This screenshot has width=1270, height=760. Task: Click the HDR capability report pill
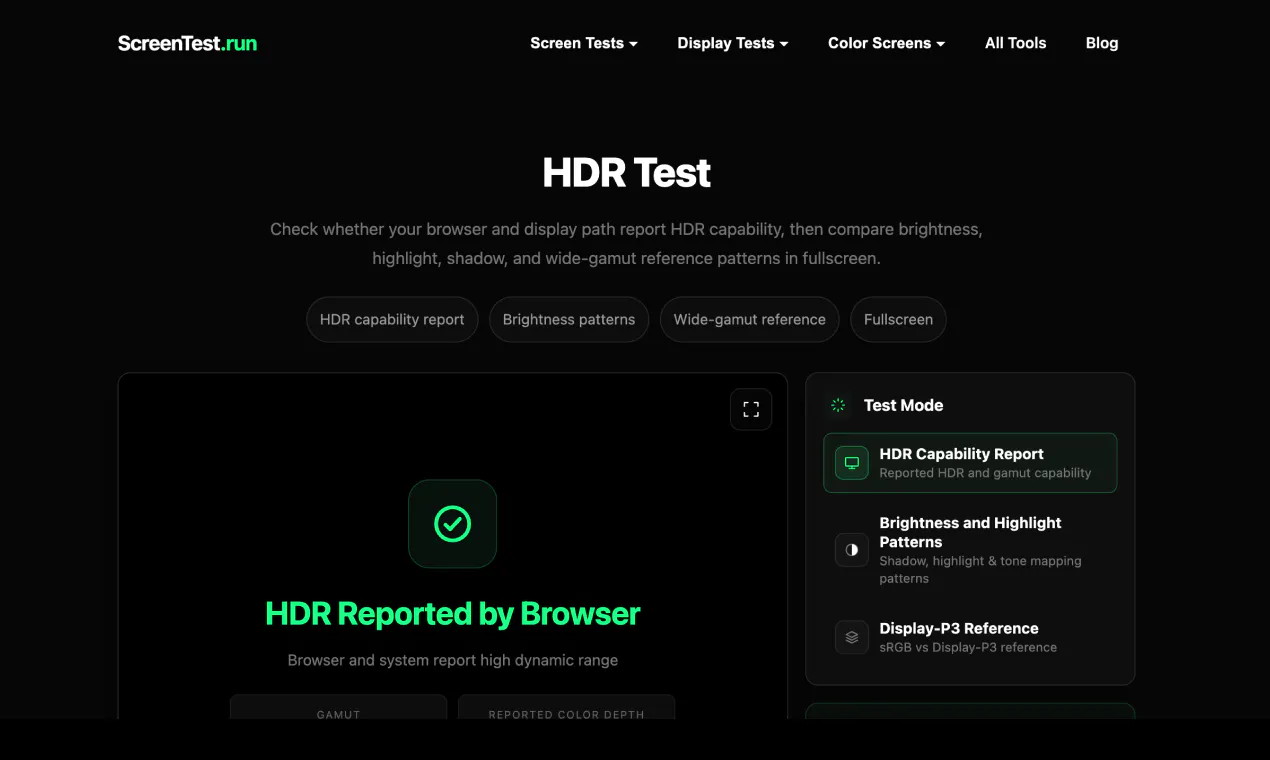[392, 320]
